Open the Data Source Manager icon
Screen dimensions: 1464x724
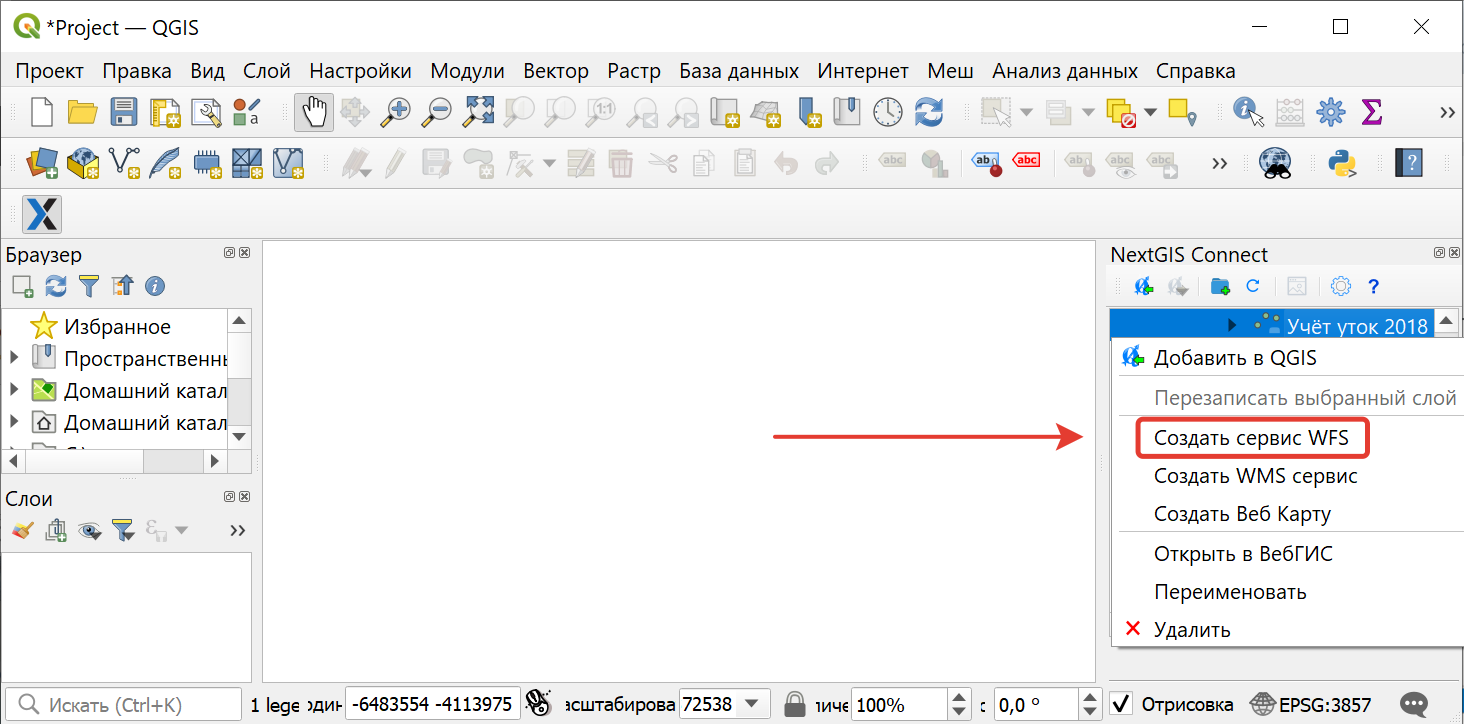coord(41,162)
